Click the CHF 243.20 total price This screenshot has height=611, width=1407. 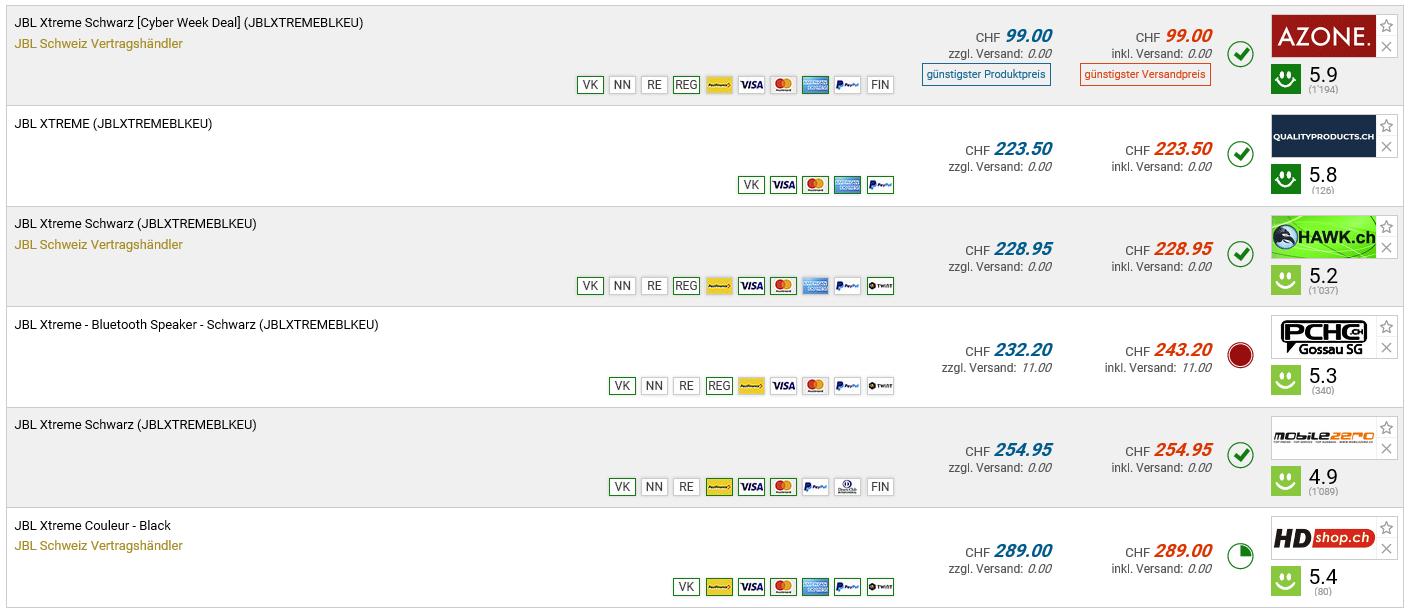point(1182,350)
